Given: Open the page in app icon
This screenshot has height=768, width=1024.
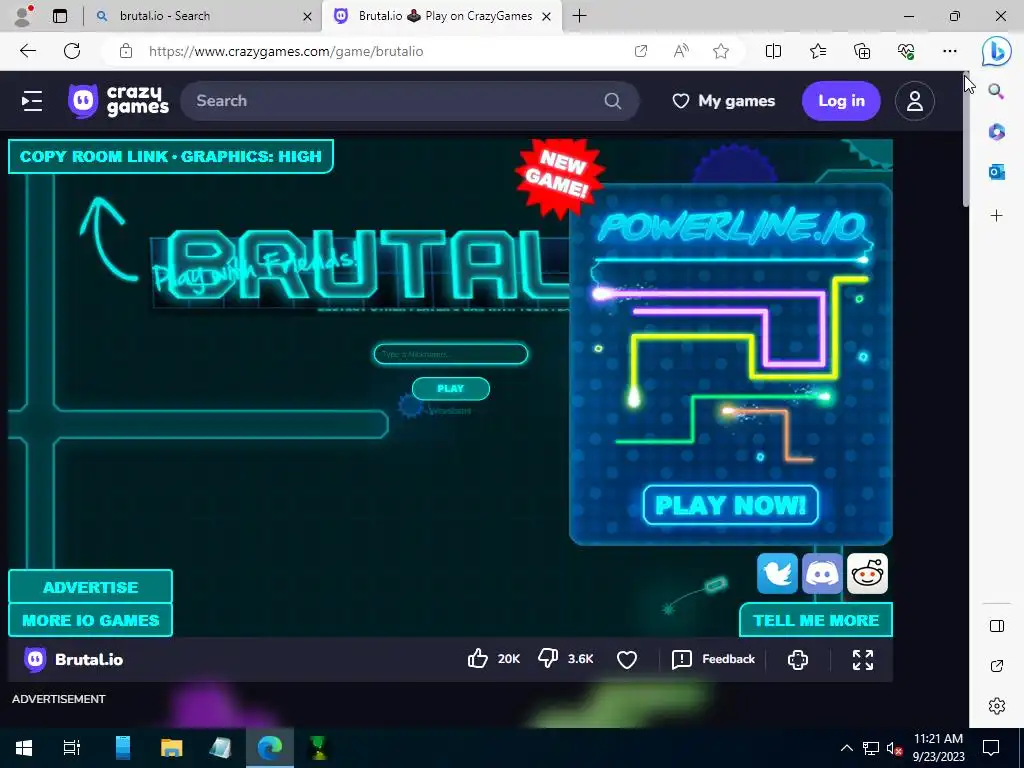Looking at the screenshot, I should click(641, 51).
